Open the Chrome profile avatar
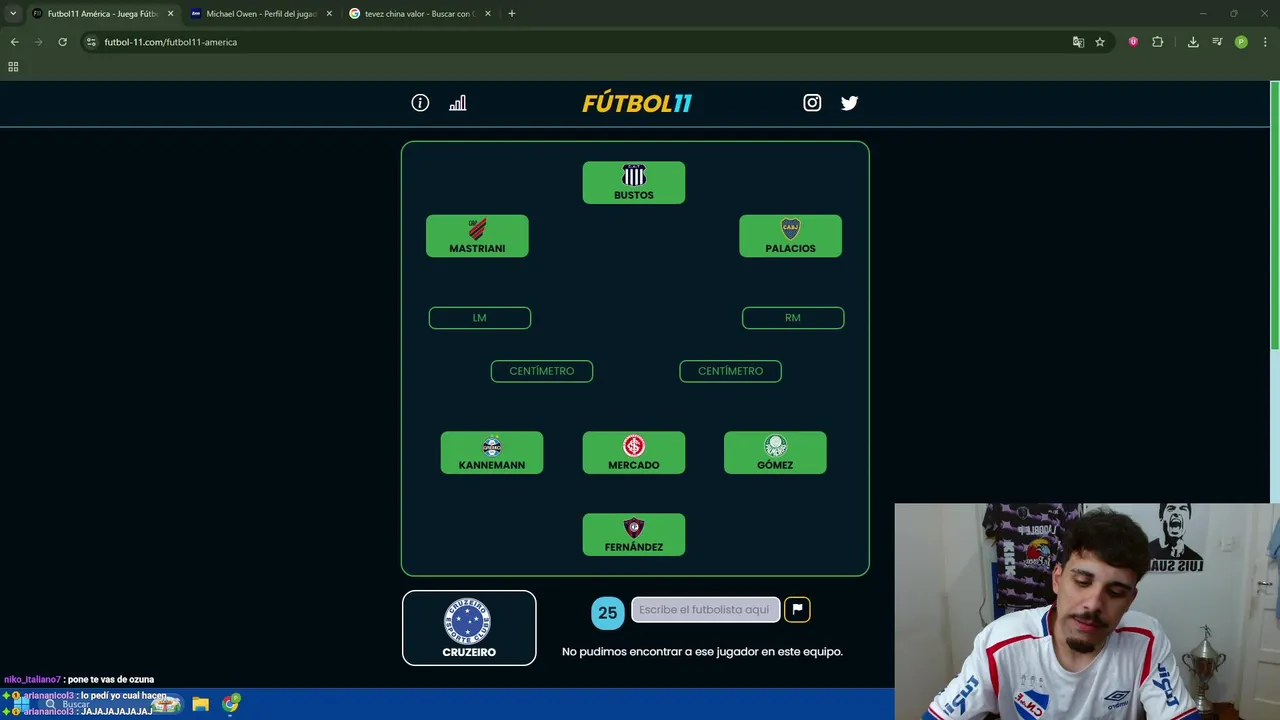 [x=1241, y=42]
